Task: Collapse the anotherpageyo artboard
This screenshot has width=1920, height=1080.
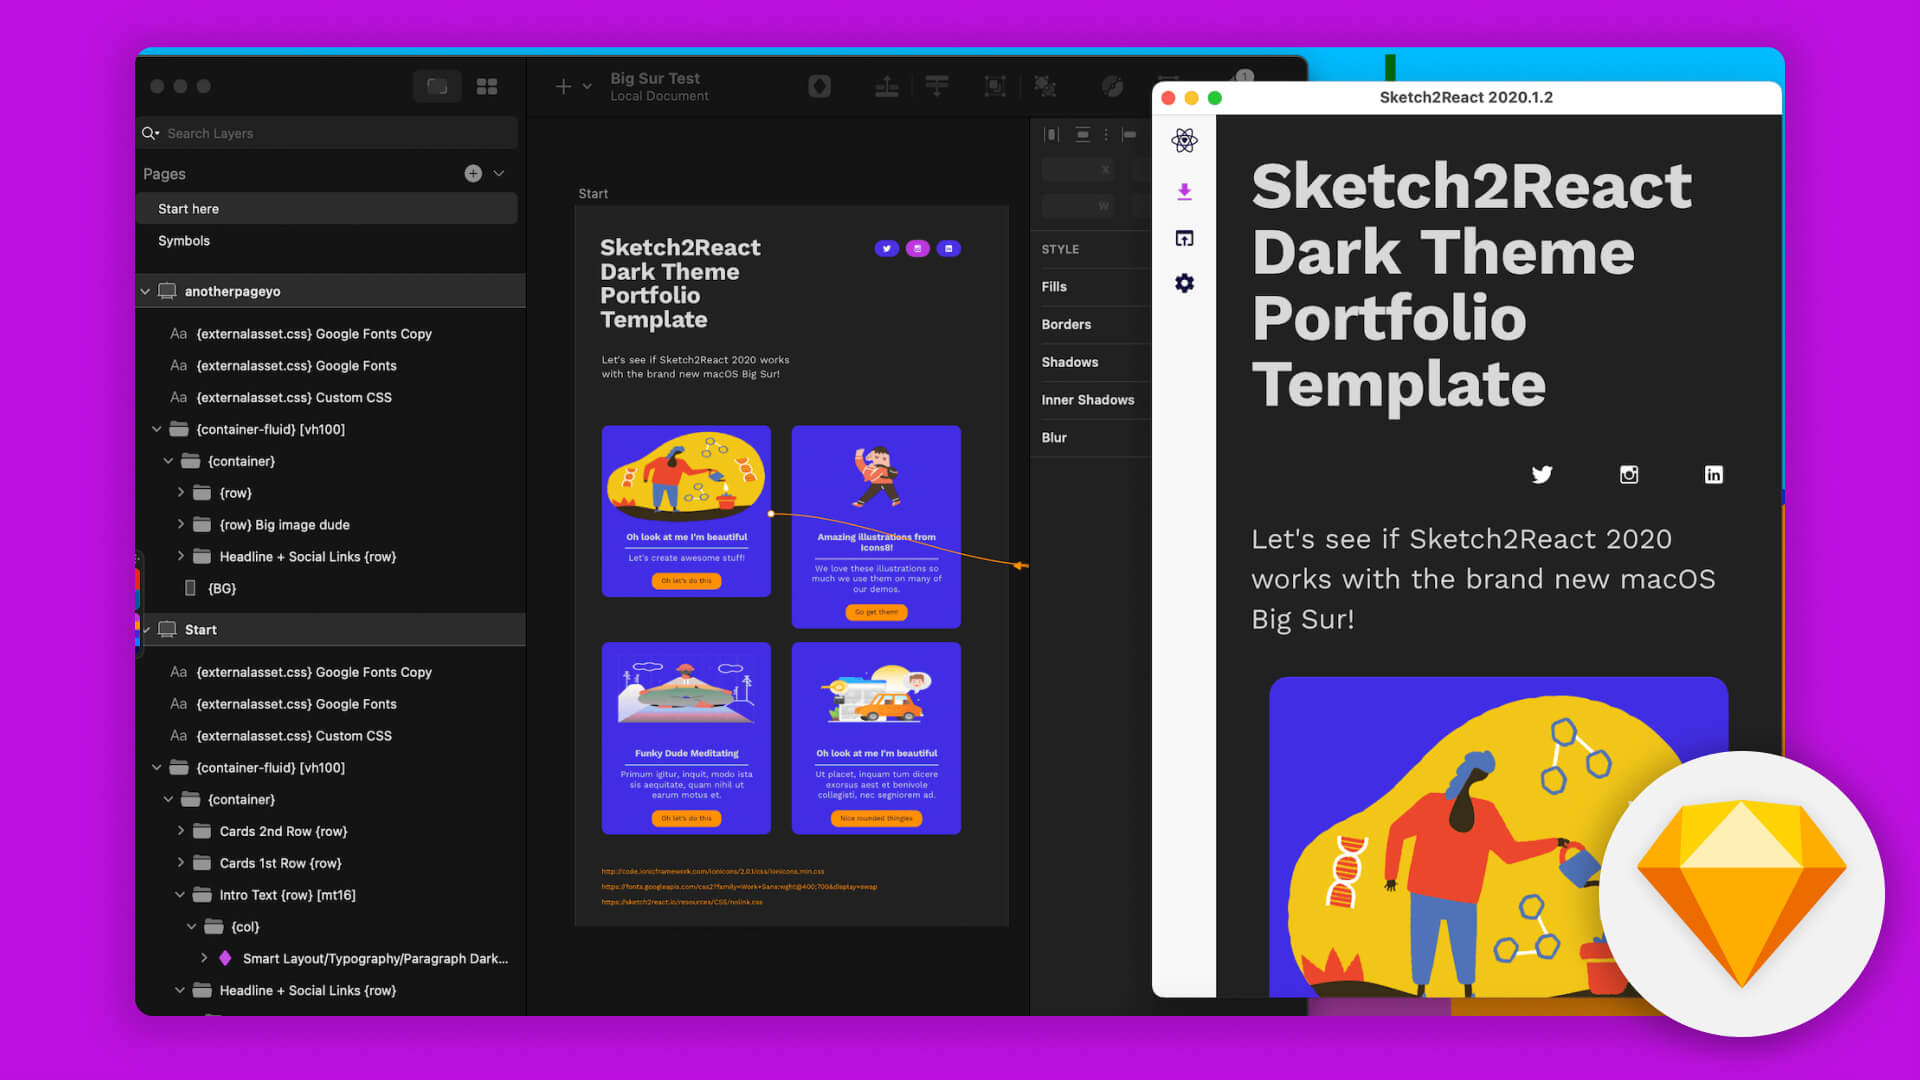Action: 145,291
